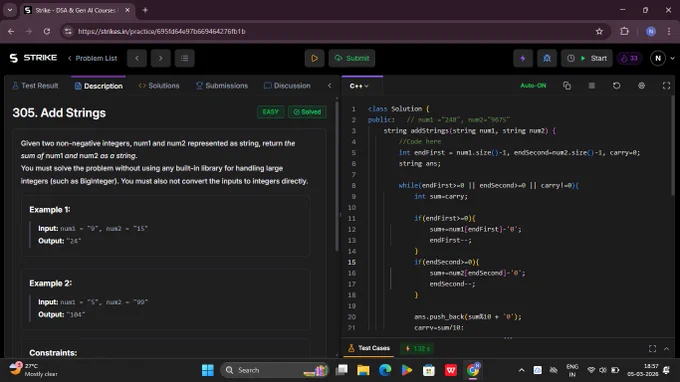Image resolution: width=680 pixels, height=382 pixels.
Task: Click the Solved status badge
Action: [x=307, y=112]
